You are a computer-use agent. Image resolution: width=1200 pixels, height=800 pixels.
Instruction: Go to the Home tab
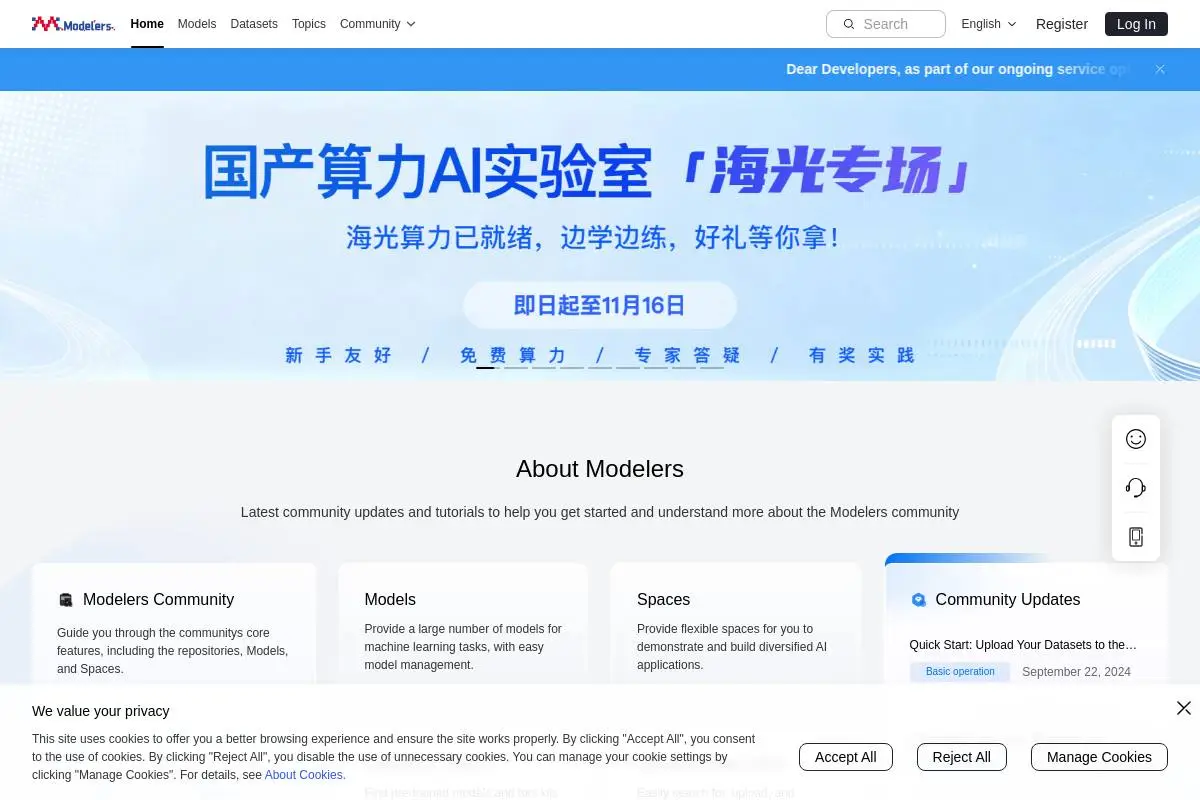[147, 24]
